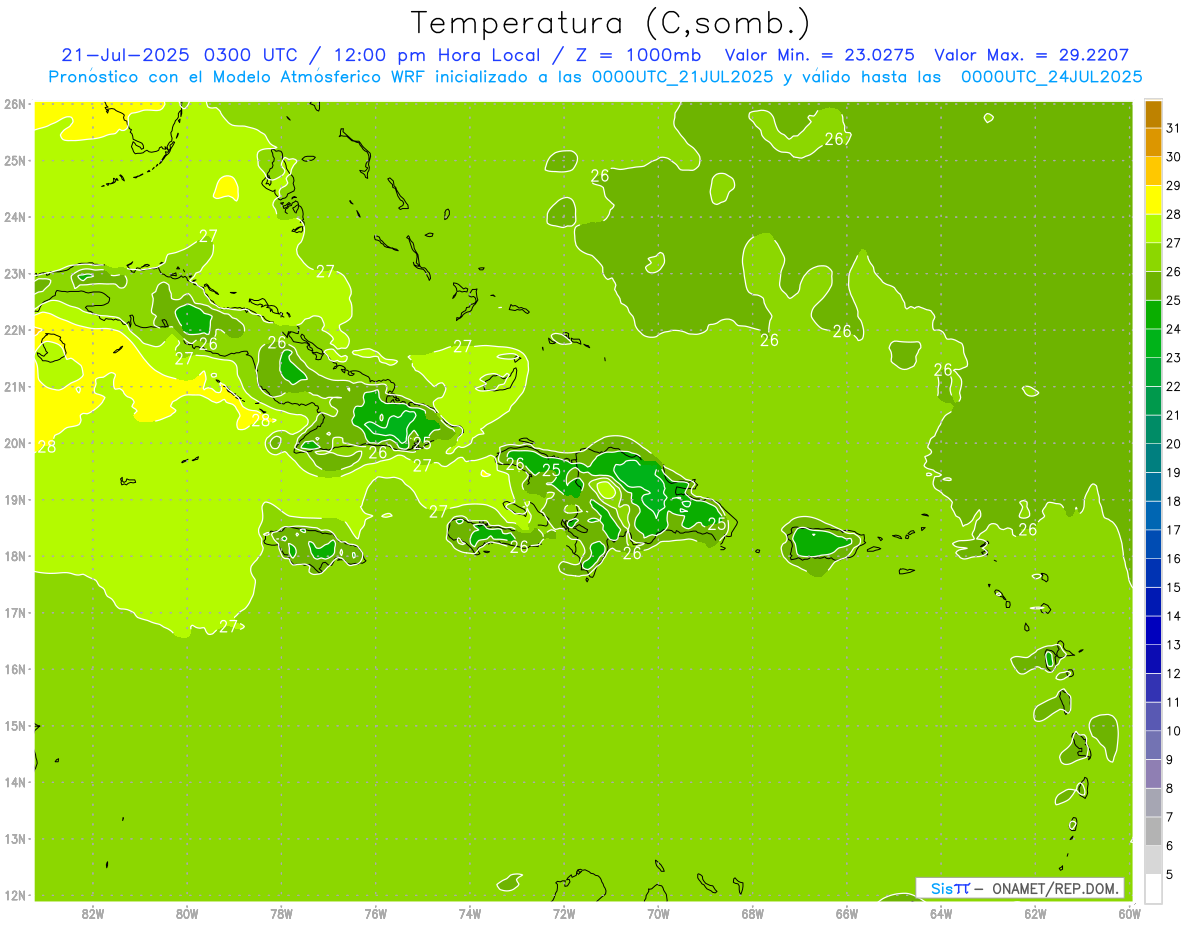Click the '267' contour label on map
This screenshot has height=927, width=1200.
838,139
